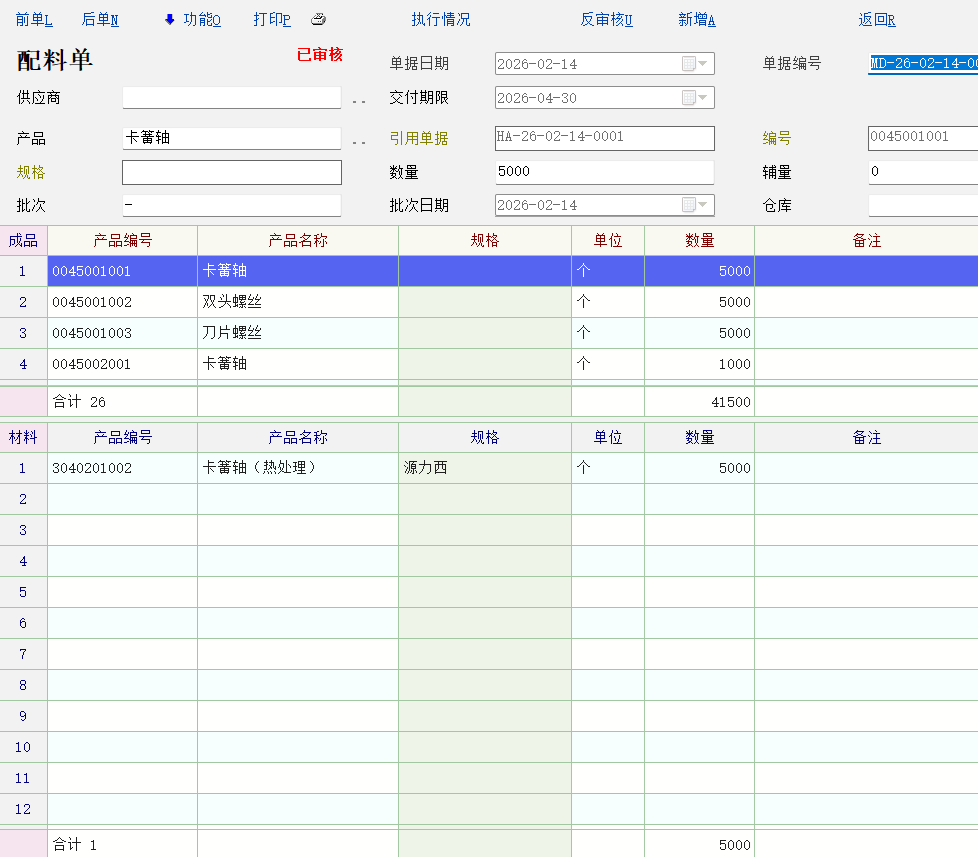This screenshot has height=857, width=978.
Task: Click 反审核 to un-approve the document
Action: click(606, 20)
